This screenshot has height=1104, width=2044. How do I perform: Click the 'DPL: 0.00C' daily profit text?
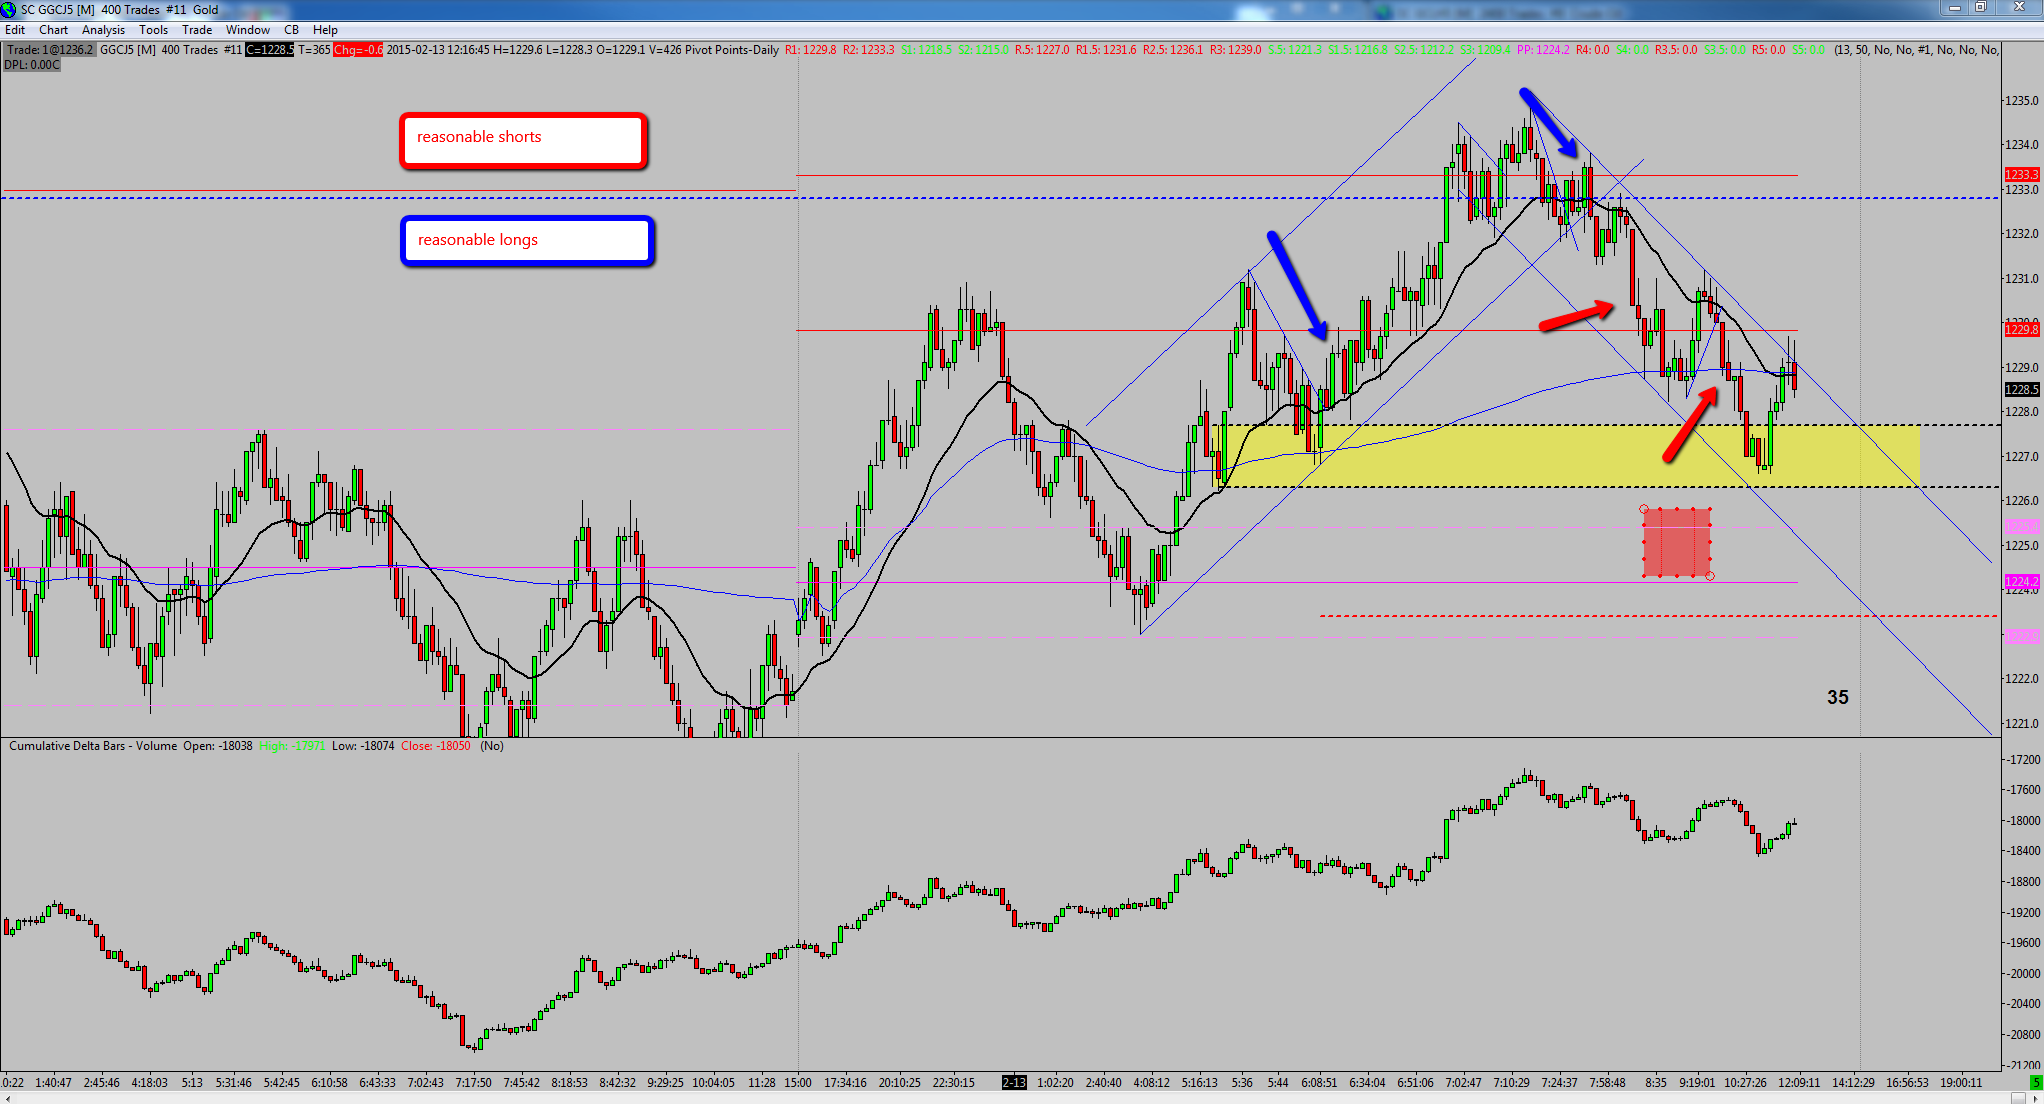tap(32, 65)
